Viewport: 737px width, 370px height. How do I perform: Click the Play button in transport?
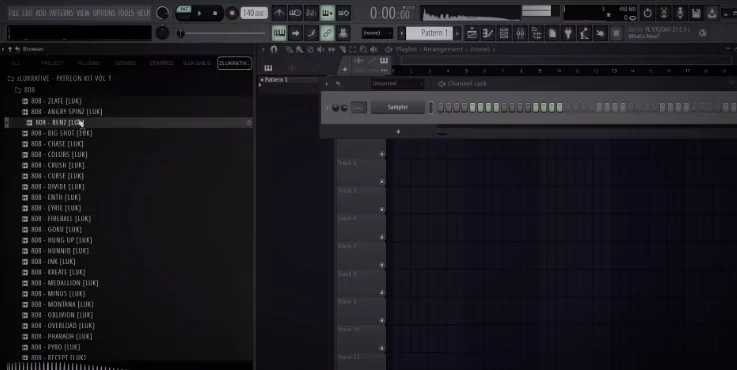pyautogui.click(x=199, y=13)
